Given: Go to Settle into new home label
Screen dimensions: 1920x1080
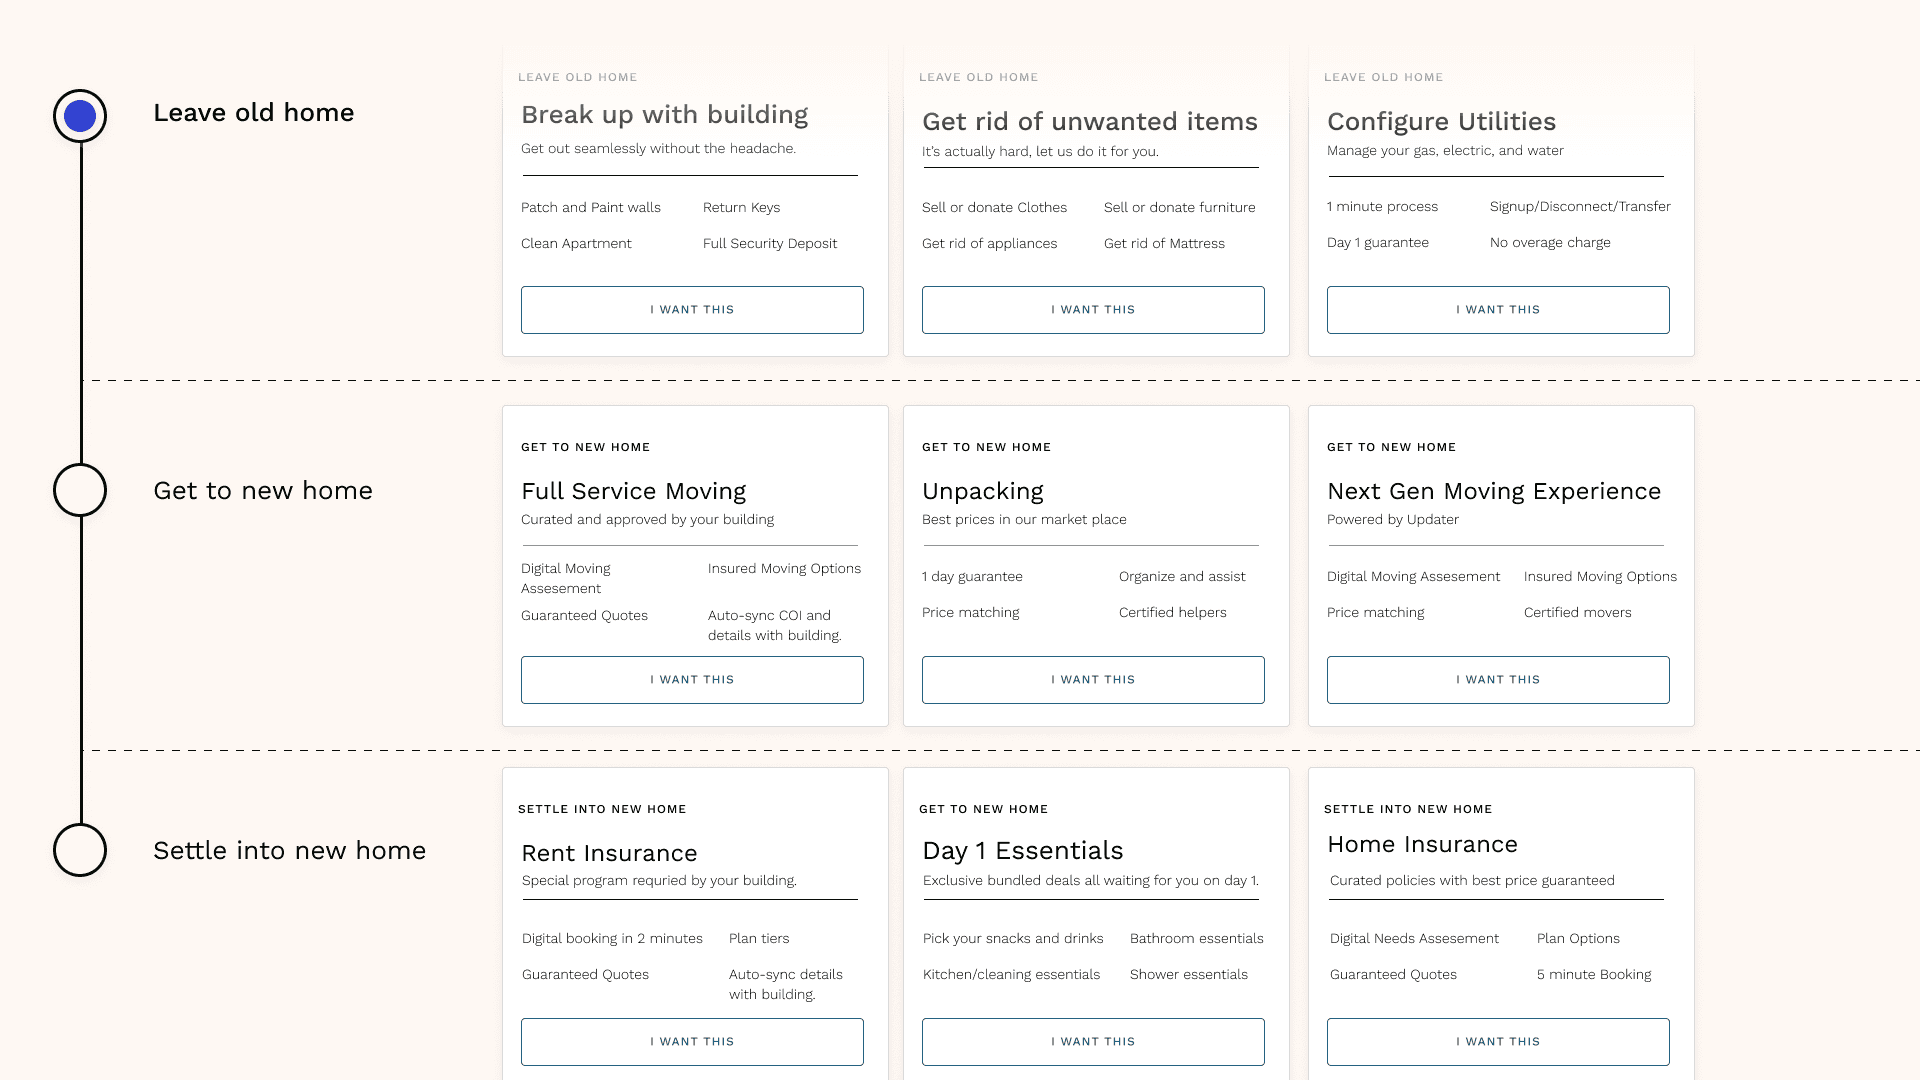Looking at the screenshot, I should point(289,851).
